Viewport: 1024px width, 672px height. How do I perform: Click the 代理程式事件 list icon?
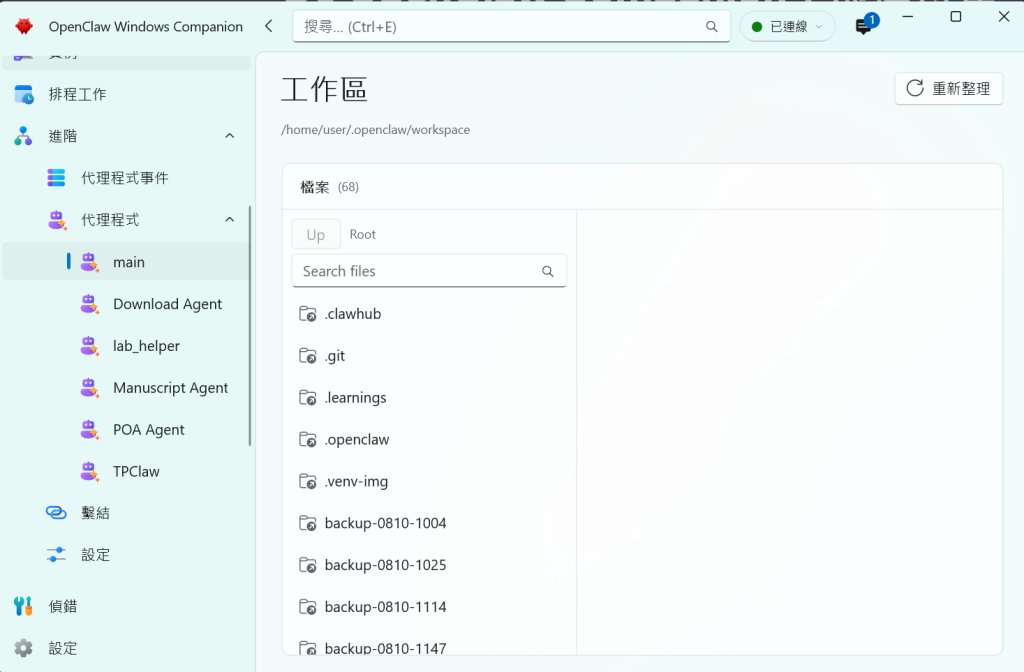tap(56, 178)
